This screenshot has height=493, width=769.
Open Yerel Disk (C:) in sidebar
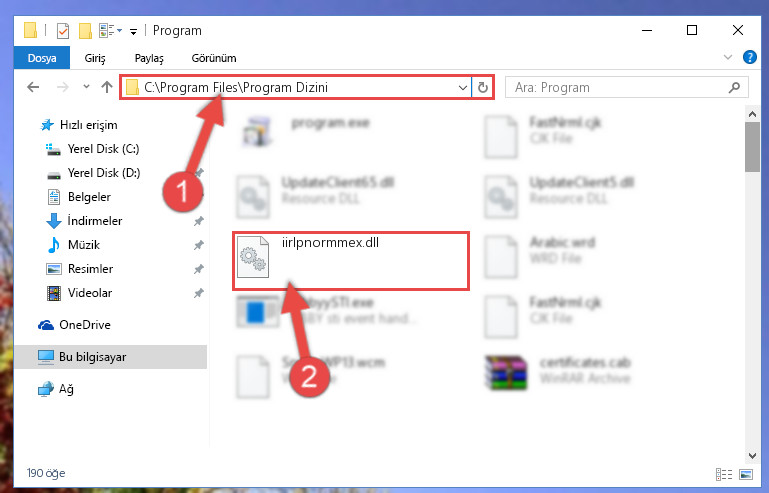pyautogui.click(x=103, y=149)
